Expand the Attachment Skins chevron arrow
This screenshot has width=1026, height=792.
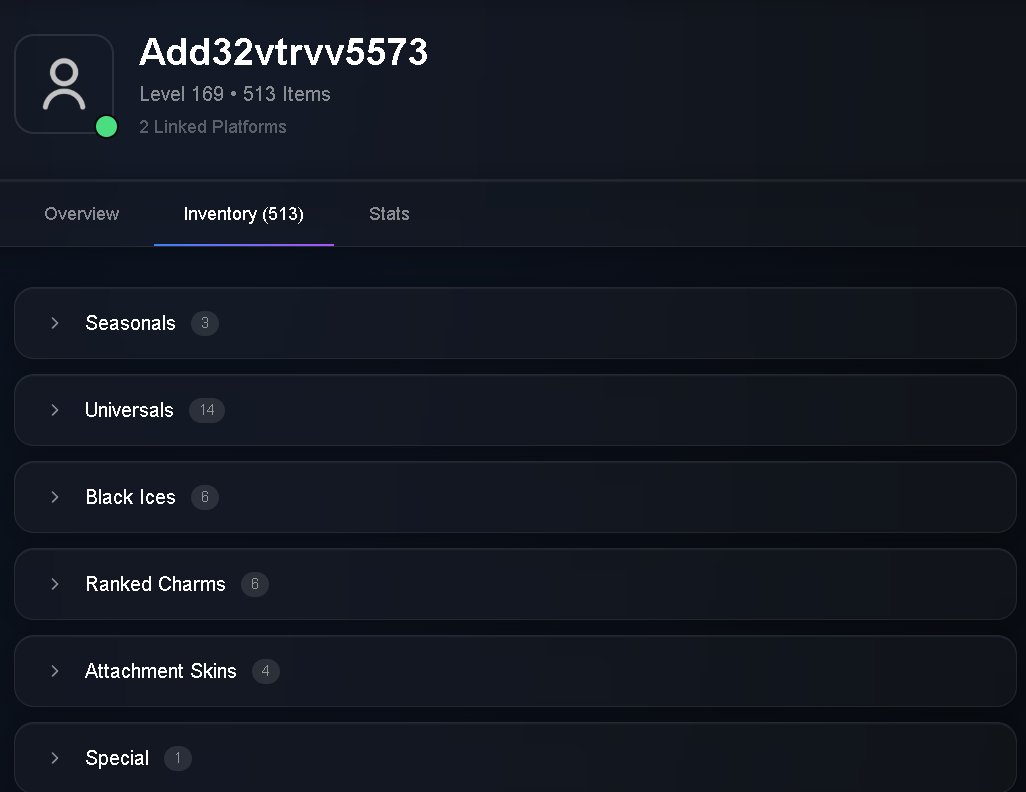(55, 671)
